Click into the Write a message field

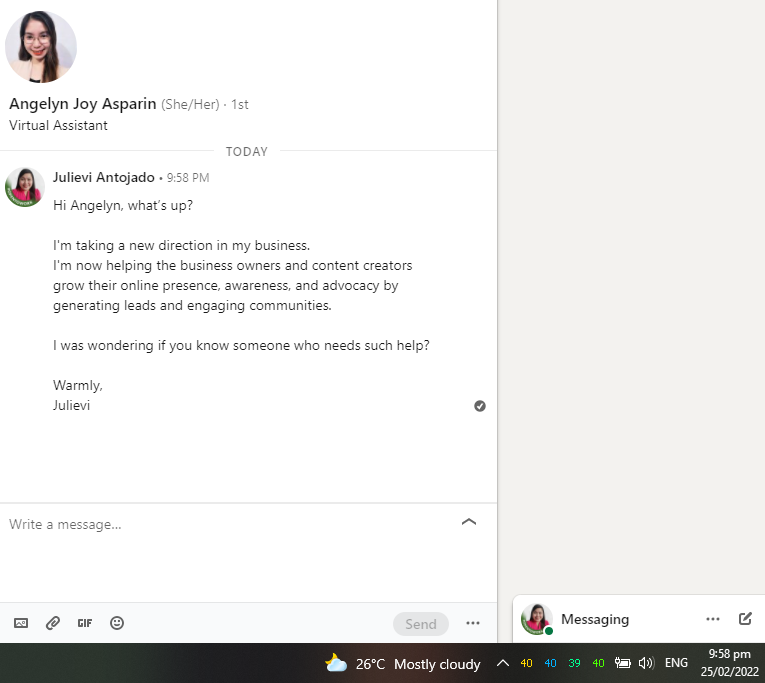(229, 524)
